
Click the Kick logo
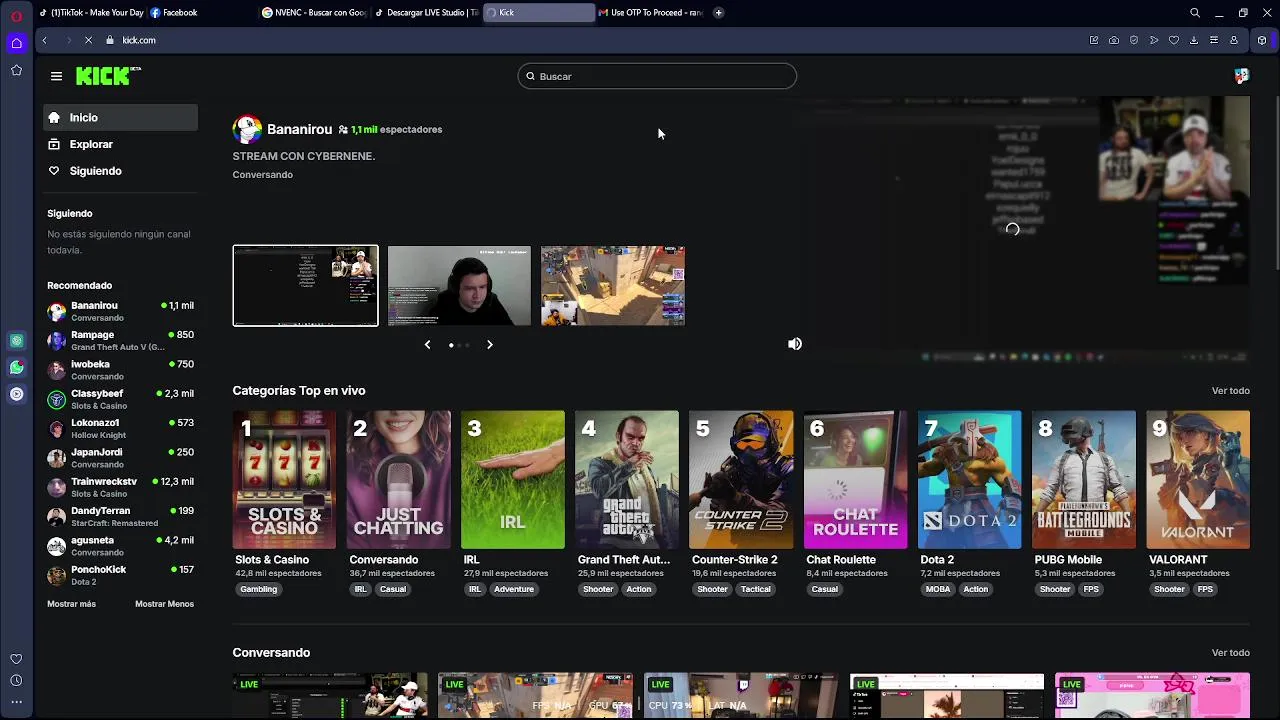point(108,76)
